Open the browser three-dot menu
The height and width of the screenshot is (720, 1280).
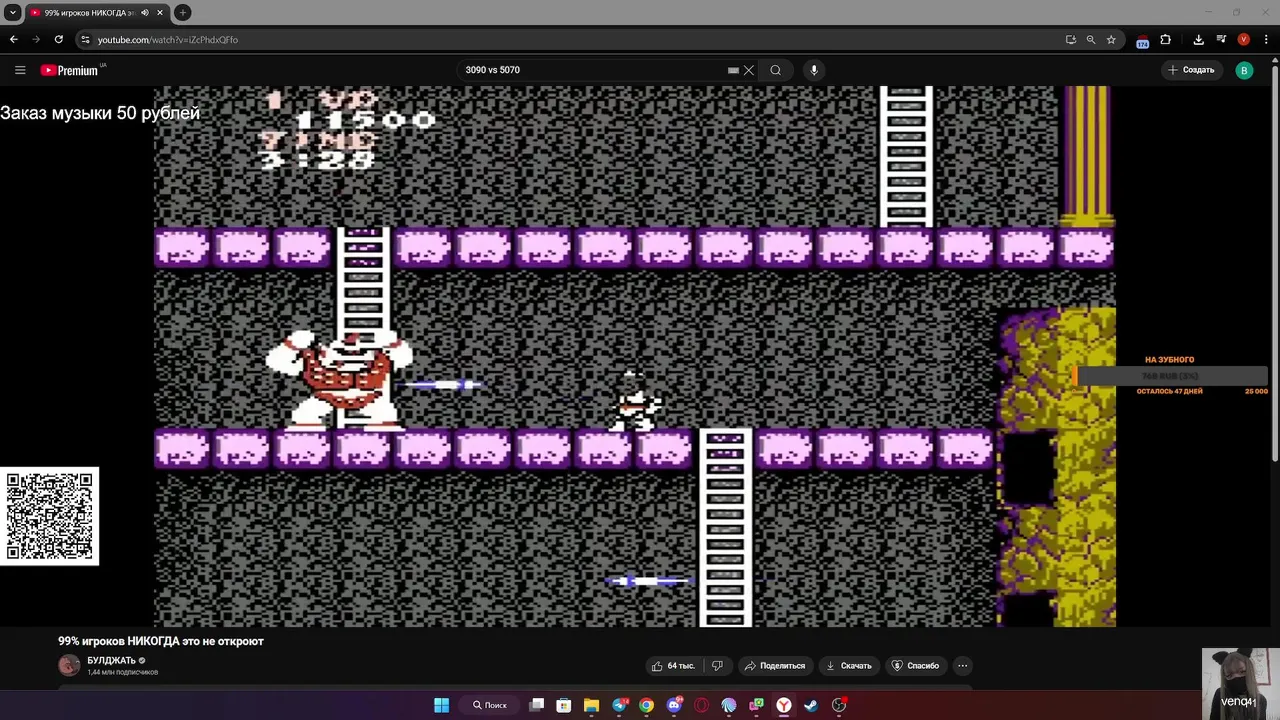pos(1266,40)
